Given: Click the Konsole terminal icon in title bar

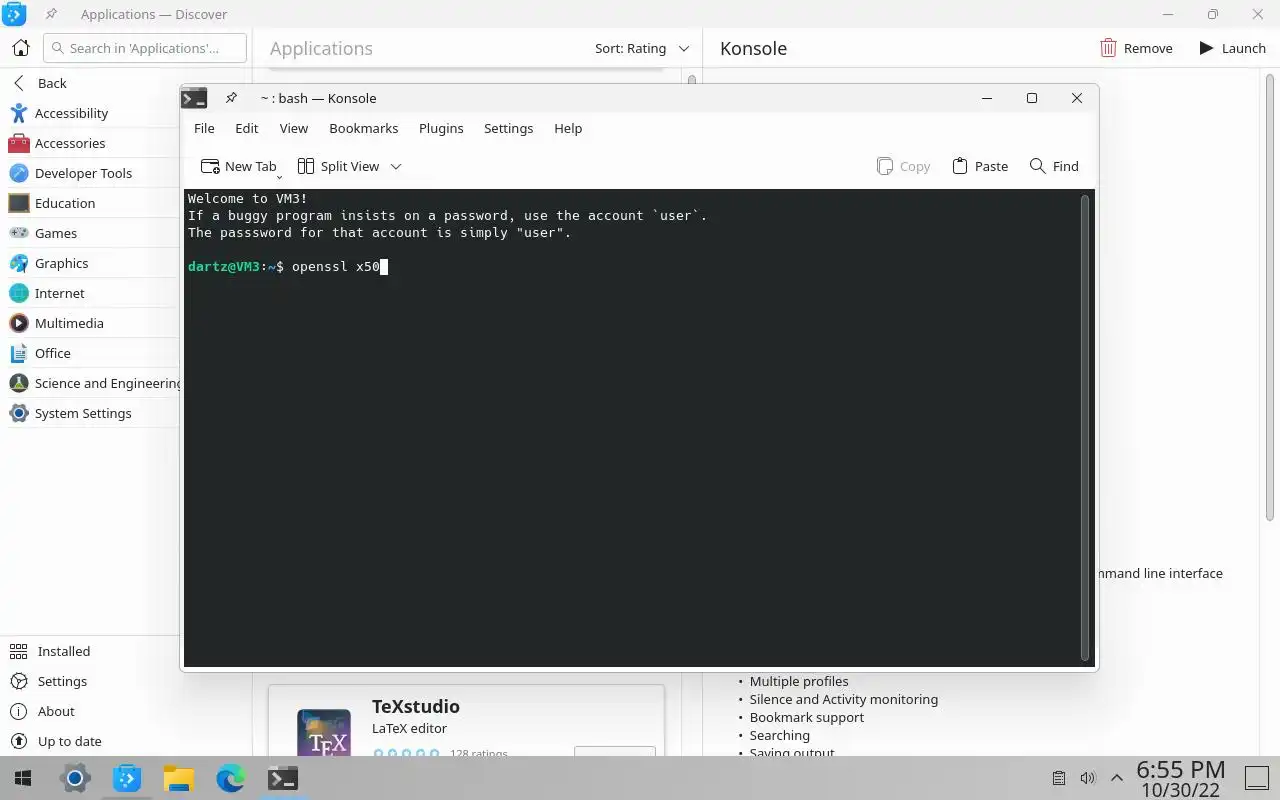Looking at the screenshot, I should tap(194, 98).
